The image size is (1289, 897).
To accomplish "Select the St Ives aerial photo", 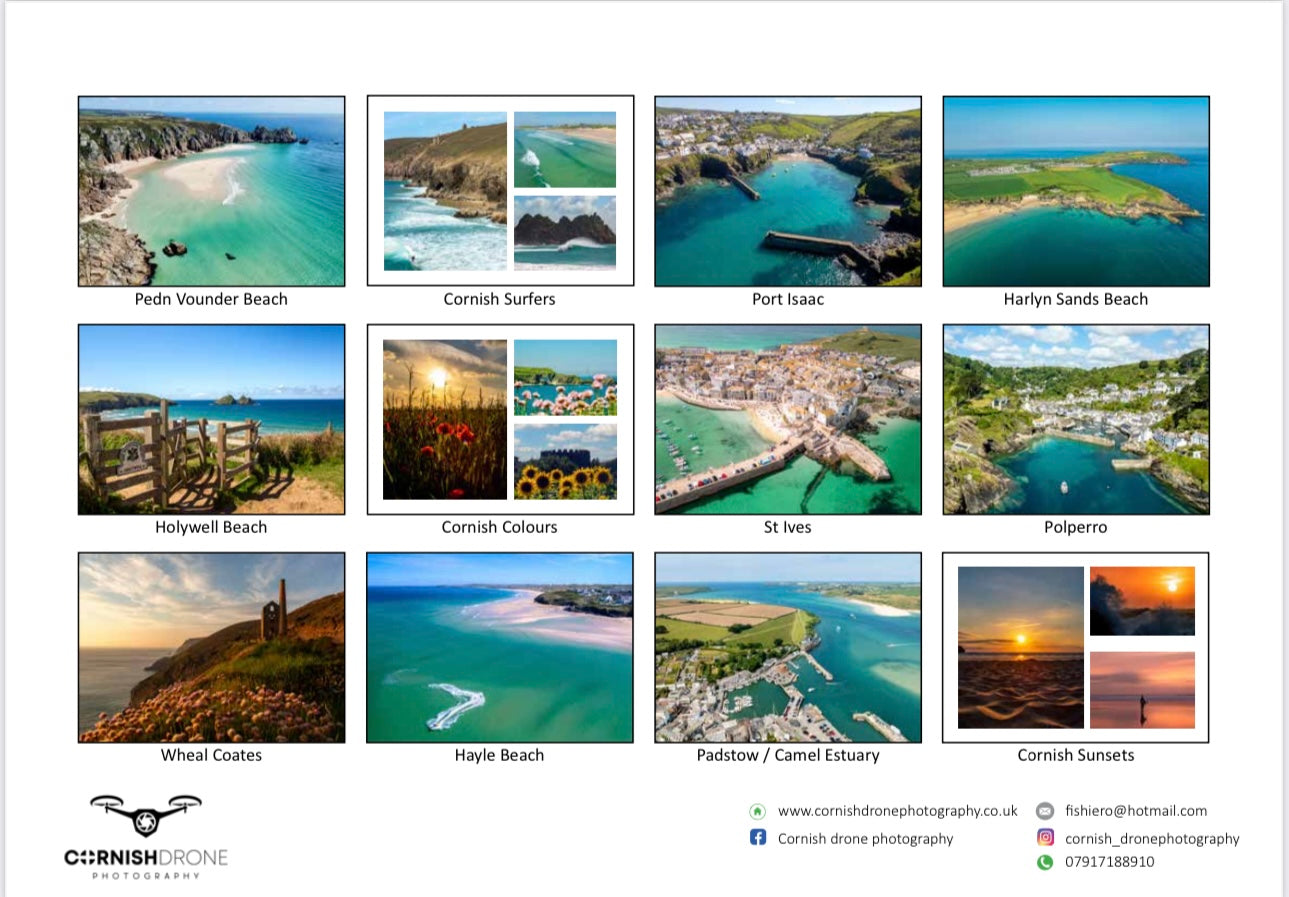I will click(x=788, y=419).
